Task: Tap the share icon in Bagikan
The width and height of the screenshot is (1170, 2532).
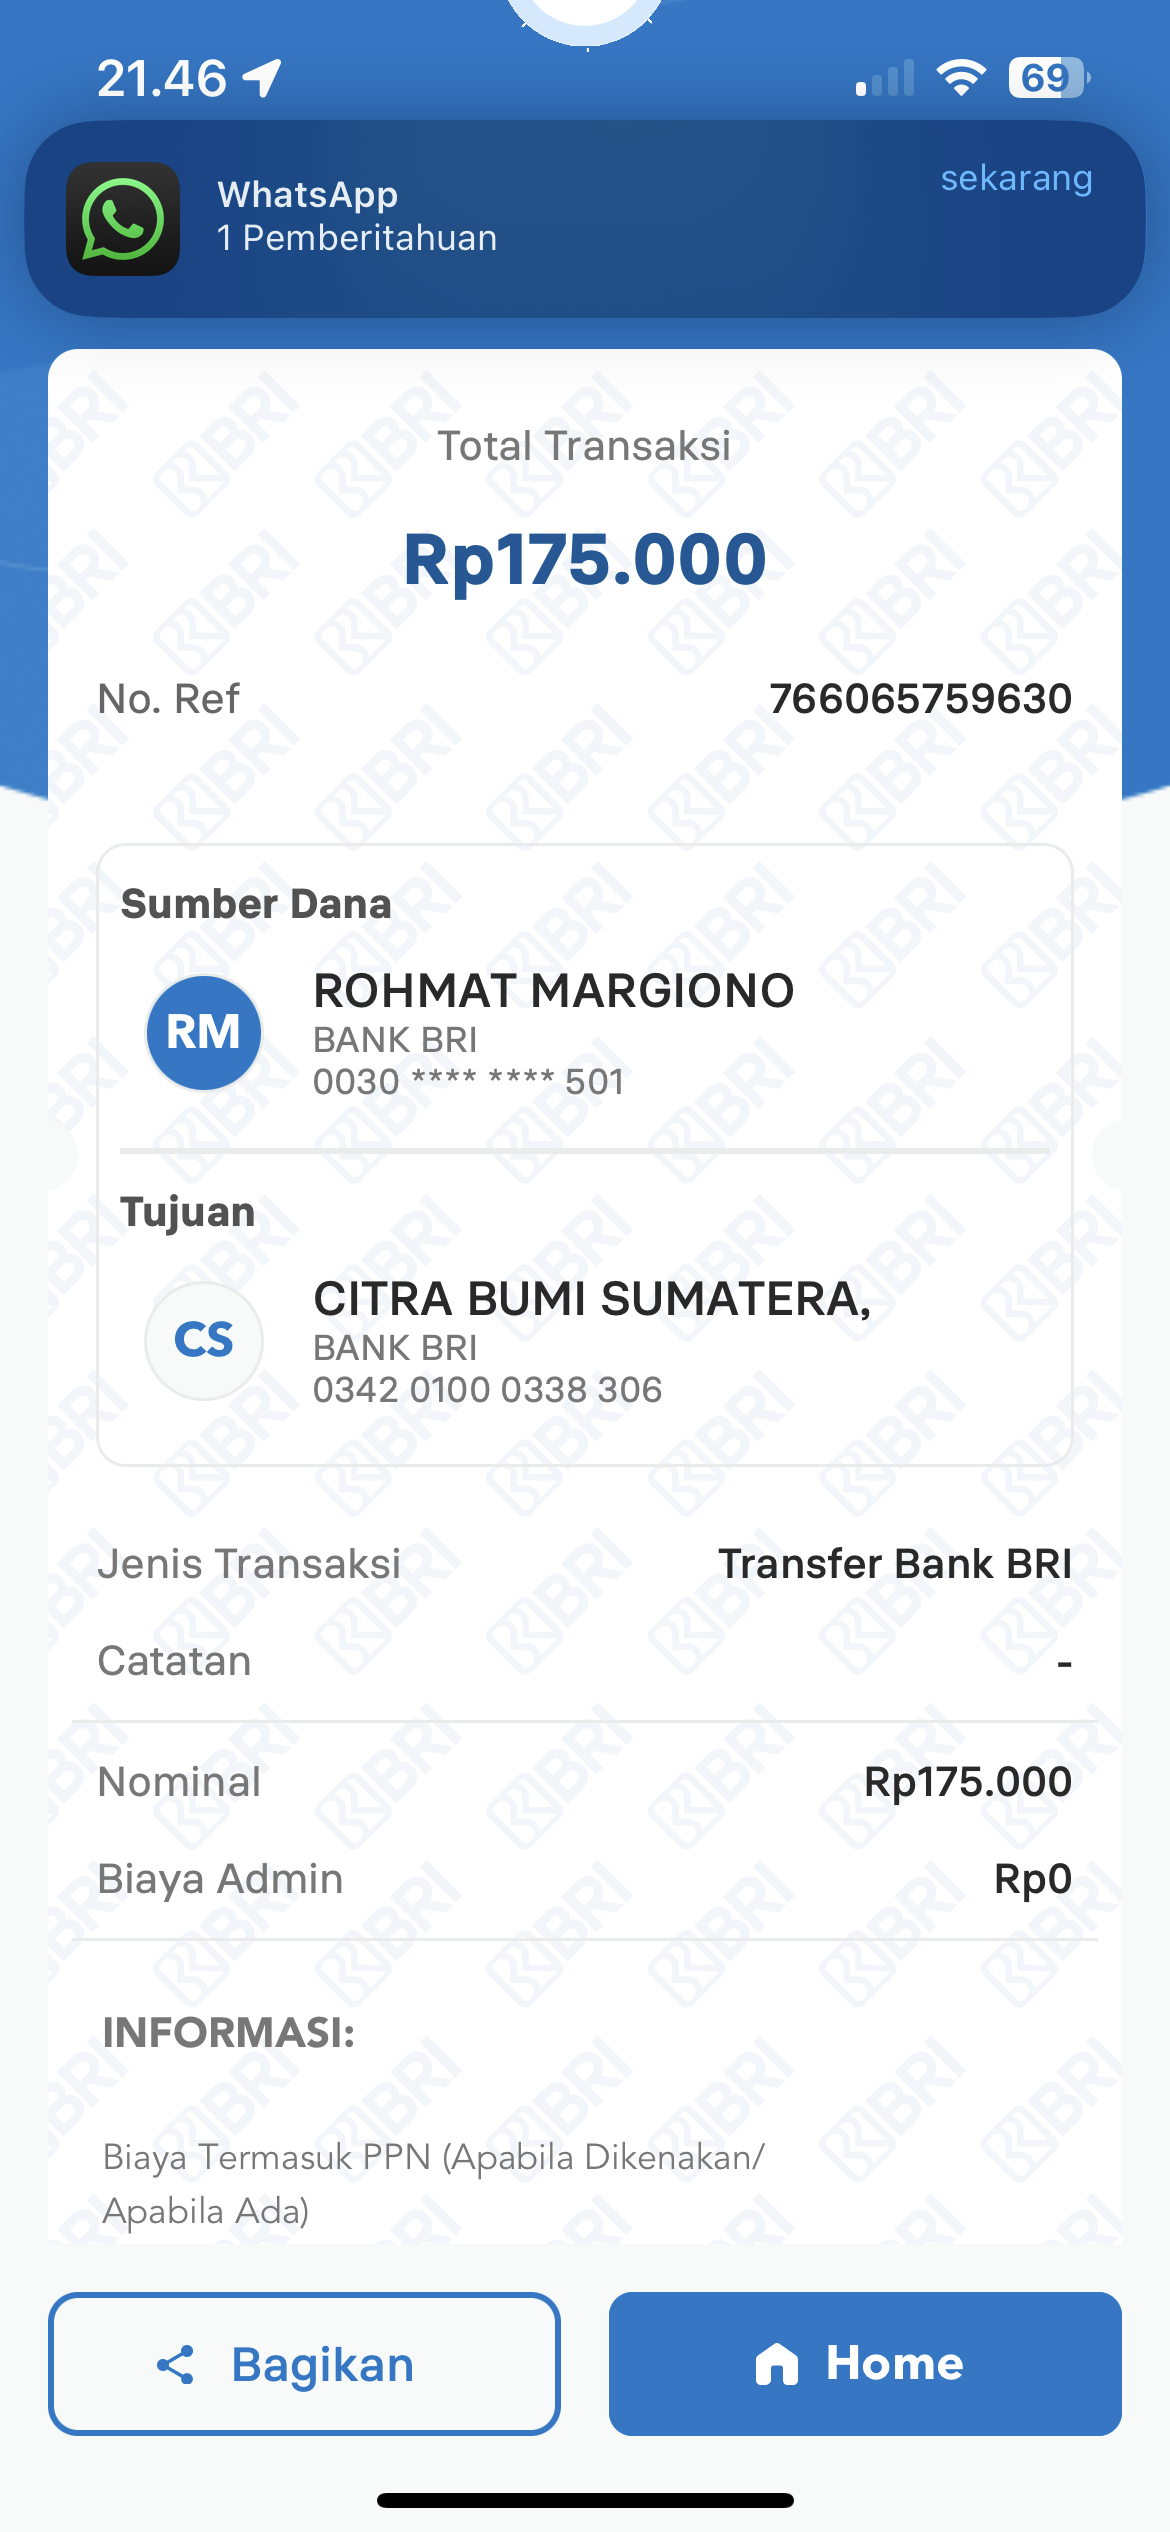Action: (176, 2365)
